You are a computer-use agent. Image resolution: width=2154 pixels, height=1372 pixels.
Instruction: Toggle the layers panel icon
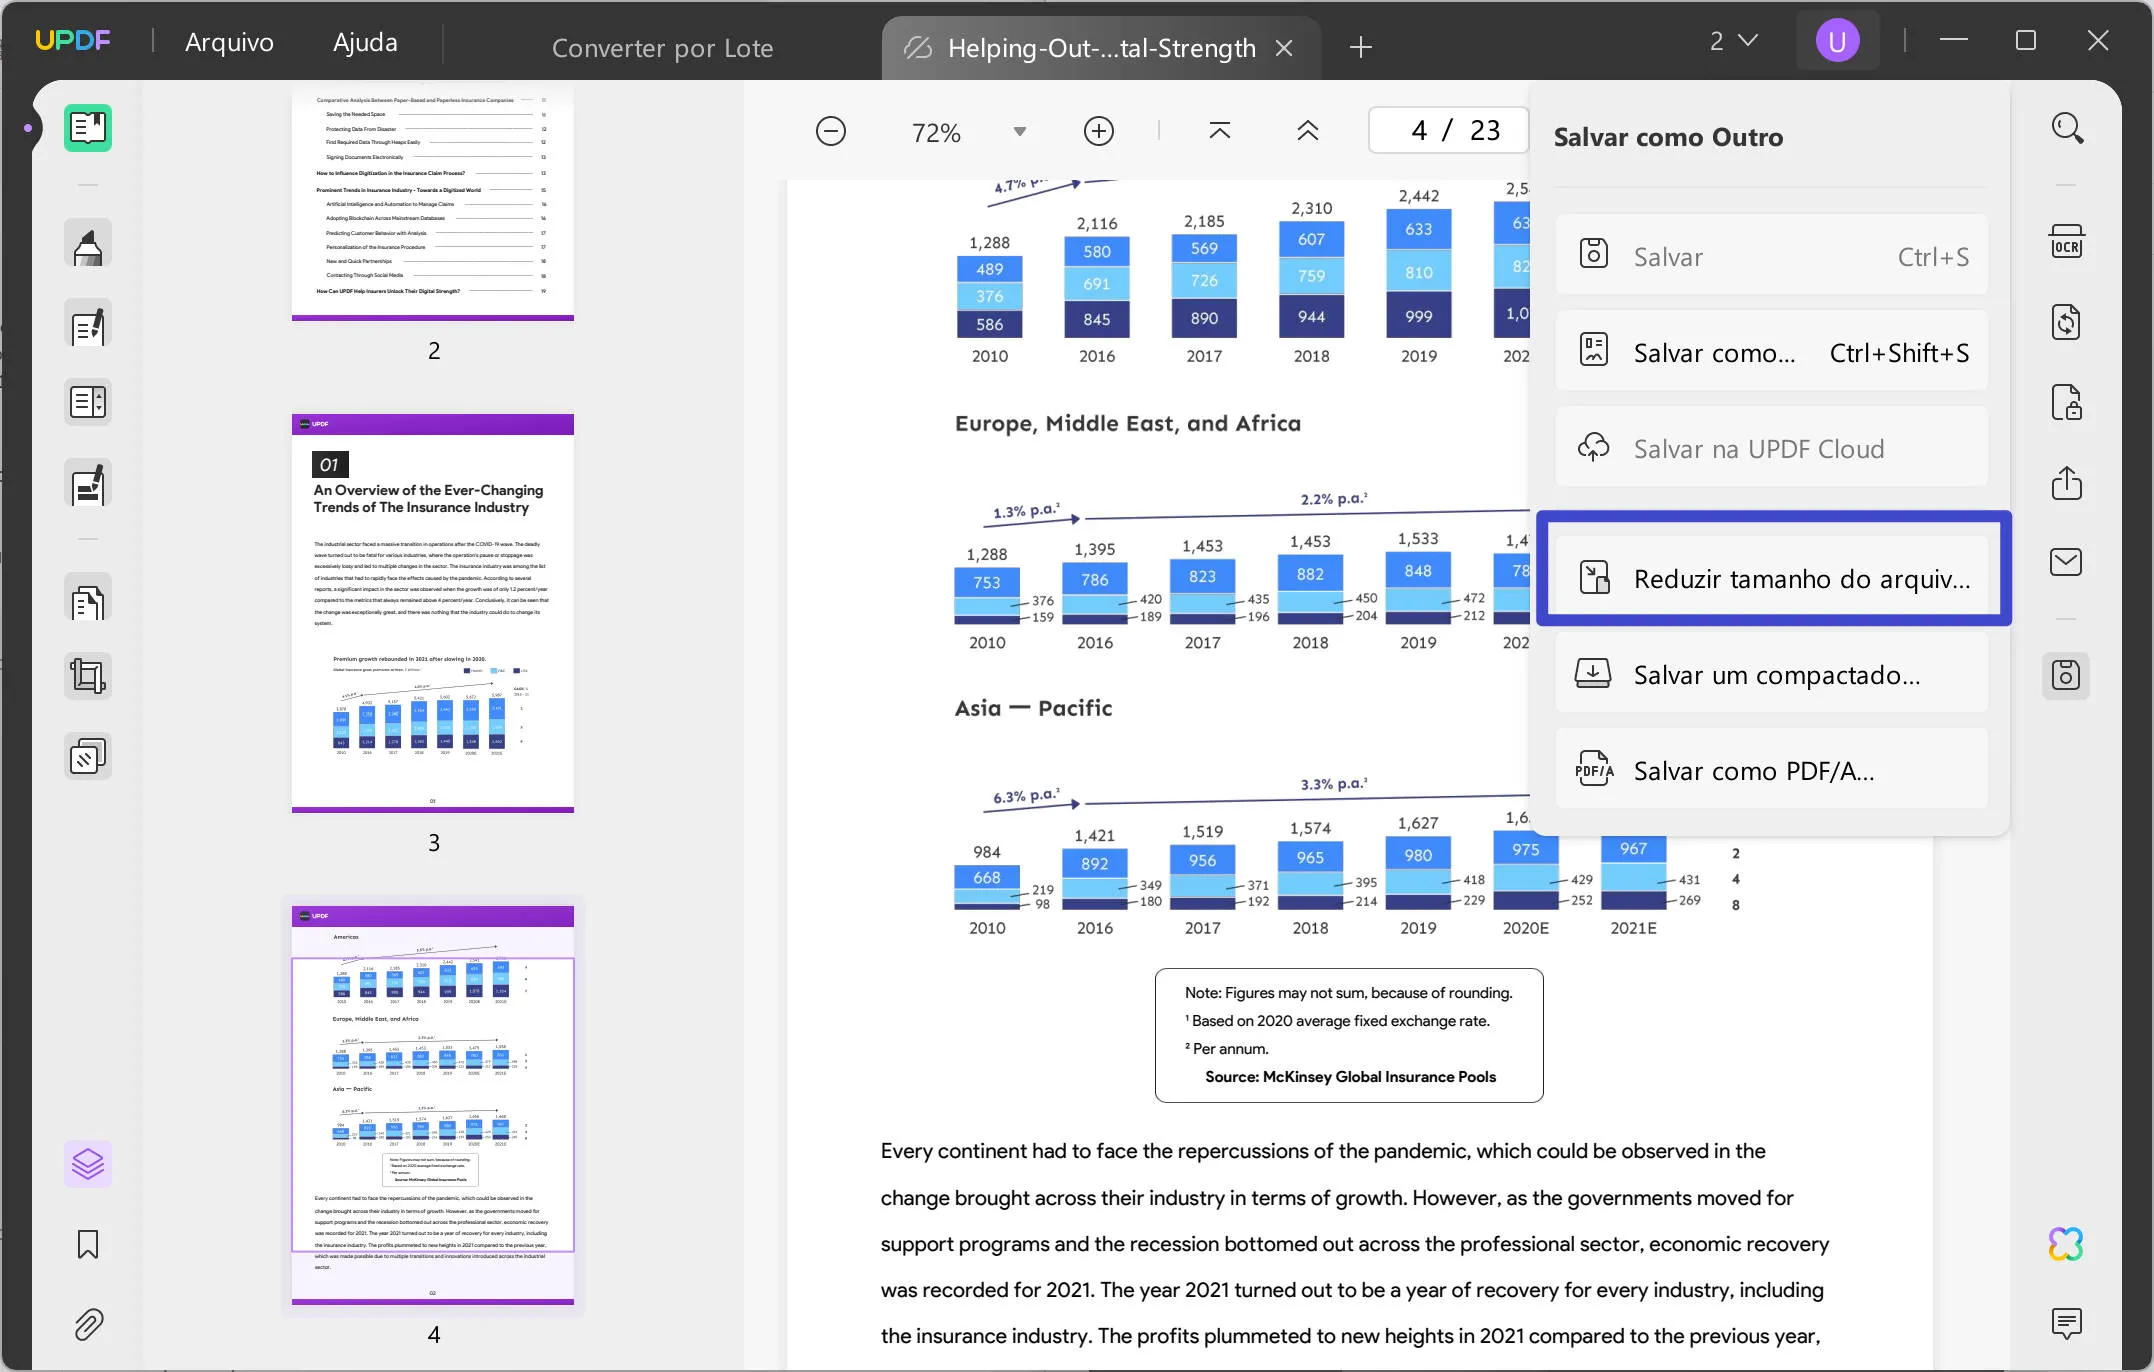pos(88,1164)
